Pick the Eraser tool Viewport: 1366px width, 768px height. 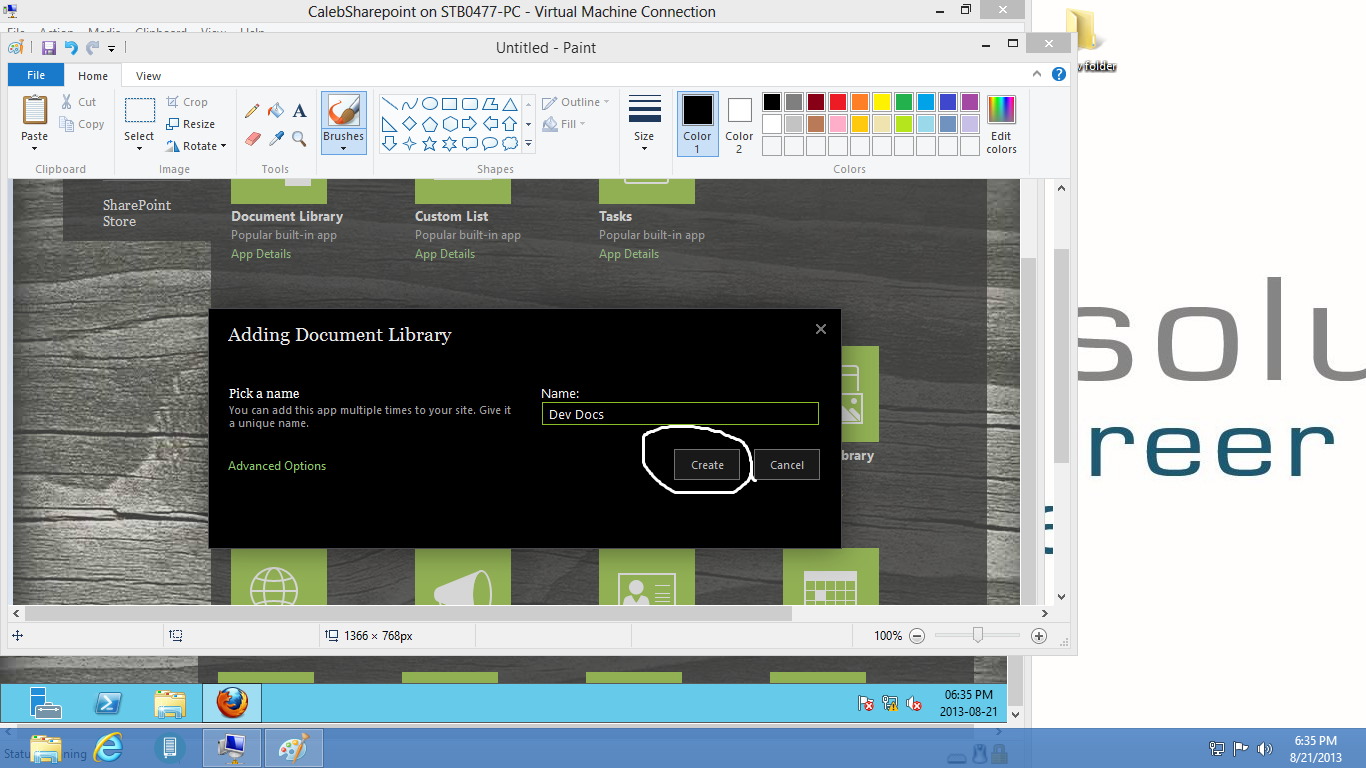tap(252, 138)
